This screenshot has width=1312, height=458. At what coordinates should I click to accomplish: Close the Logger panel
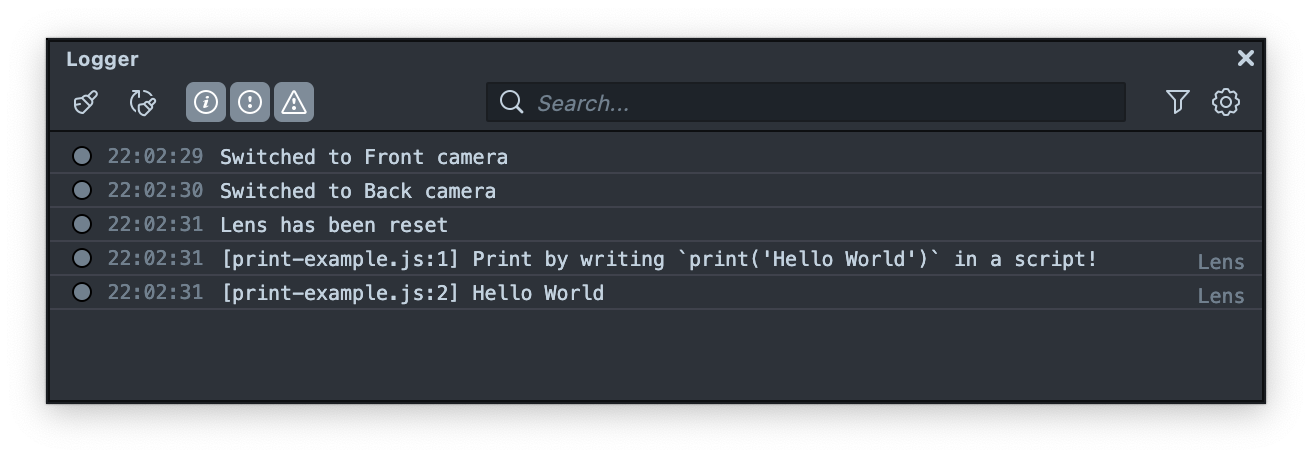point(1245,59)
